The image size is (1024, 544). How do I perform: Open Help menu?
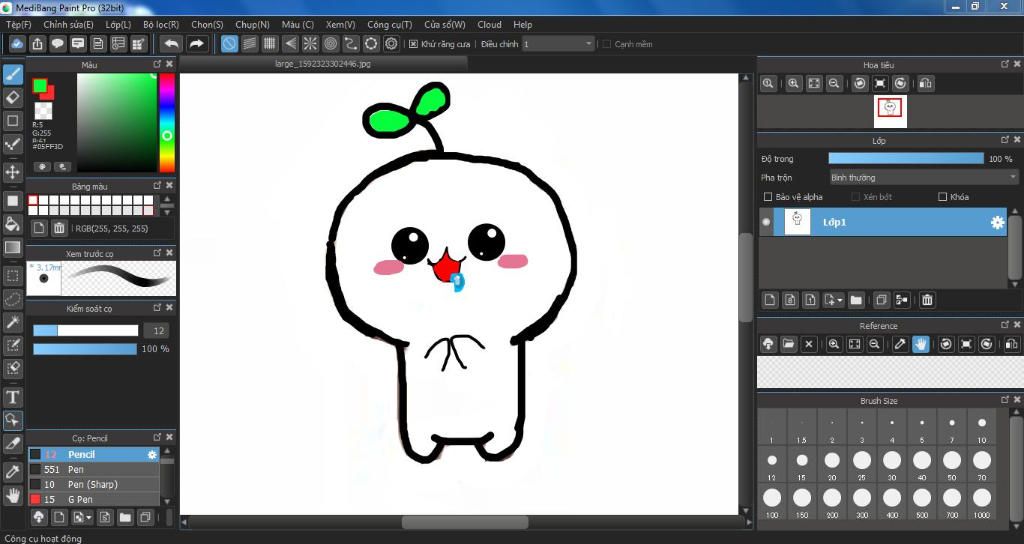tap(522, 24)
